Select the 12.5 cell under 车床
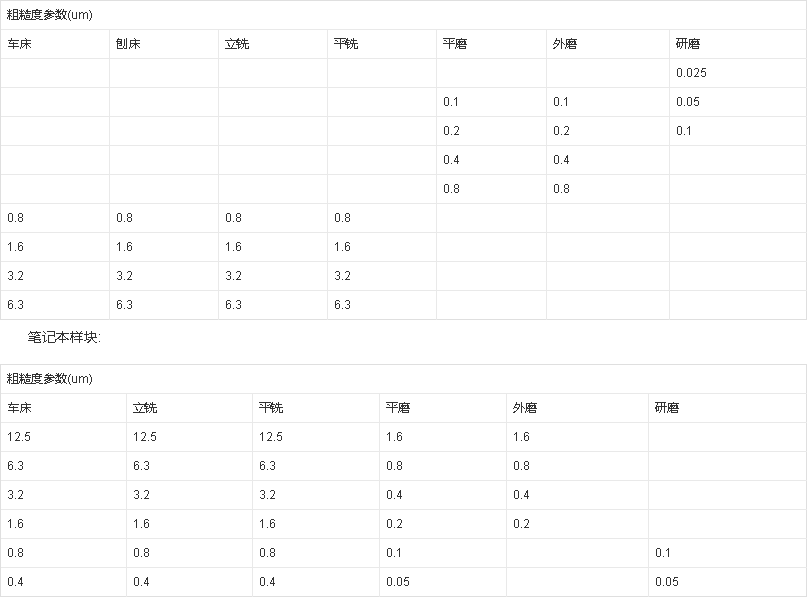 click(x=19, y=437)
